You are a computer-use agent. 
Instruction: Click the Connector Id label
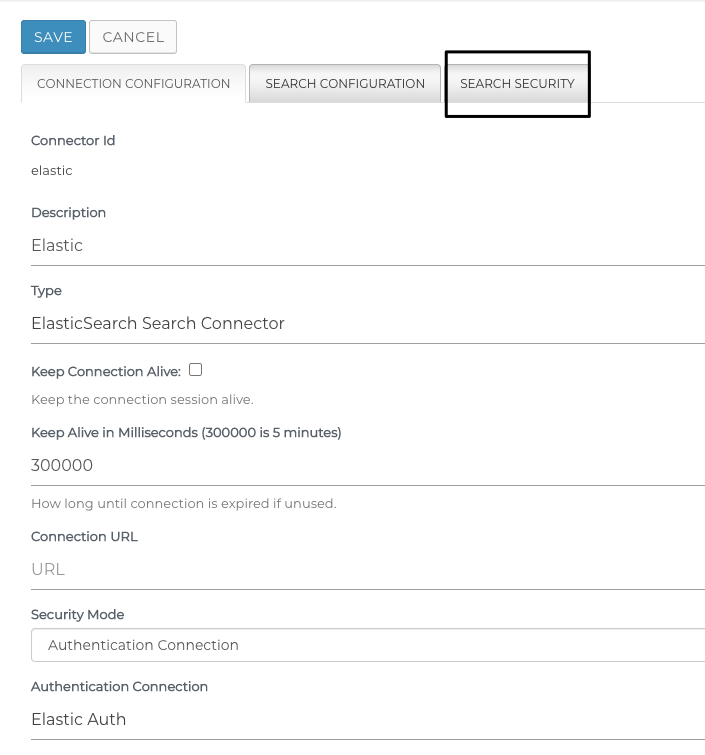pos(73,141)
